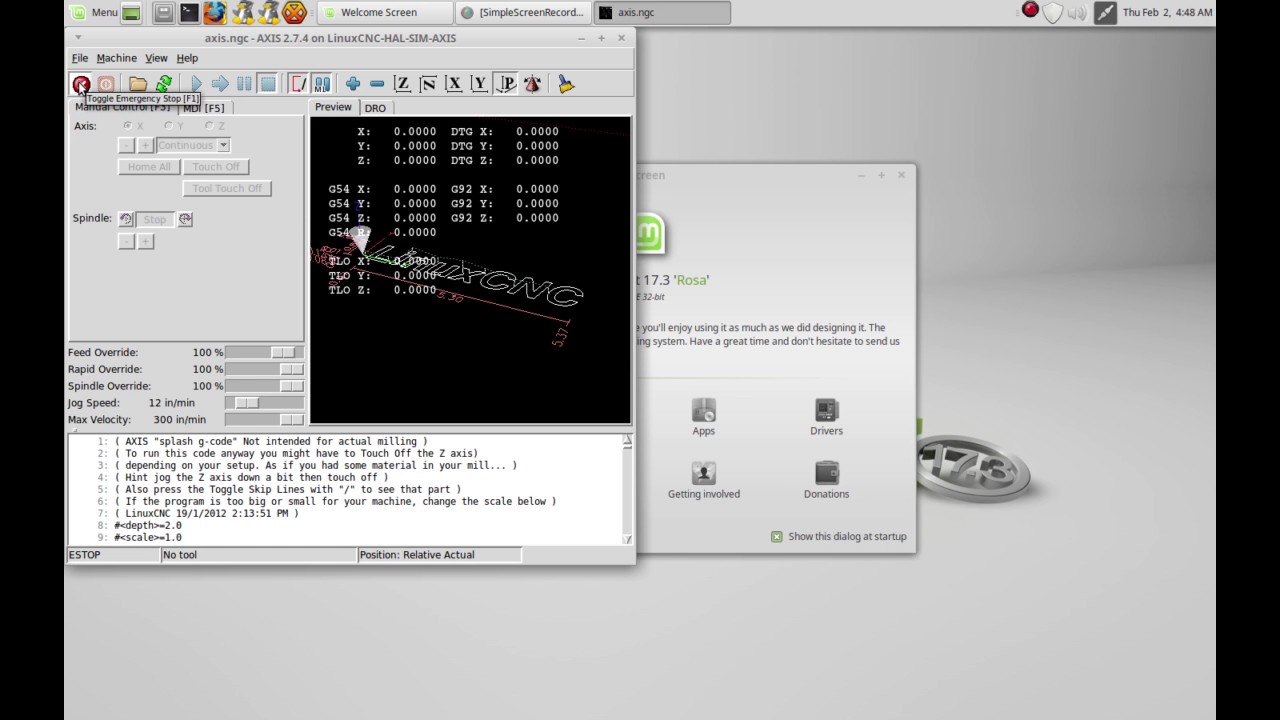Stop program execution in toolbar

[268, 84]
